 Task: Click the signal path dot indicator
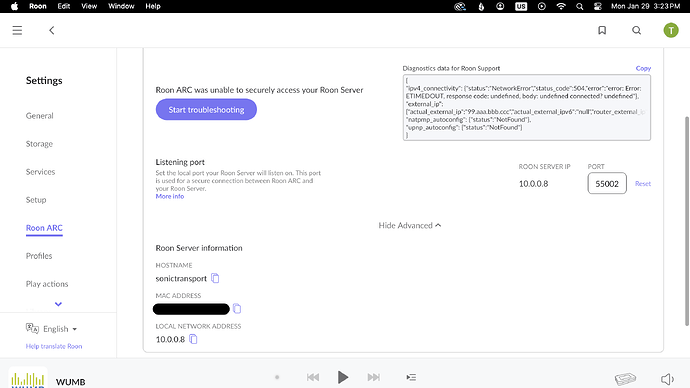click(x=277, y=377)
